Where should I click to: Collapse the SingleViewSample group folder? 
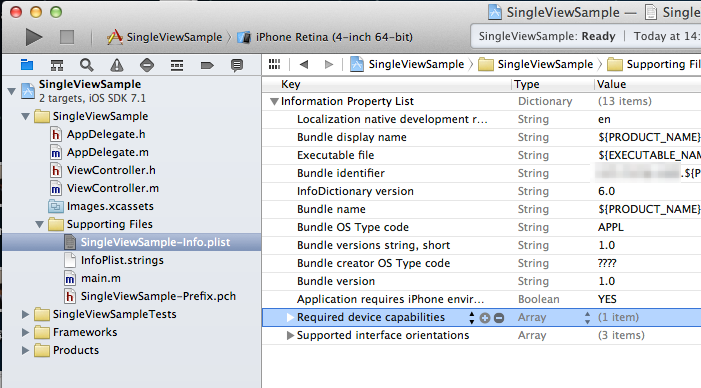click(x=25, y=117)
